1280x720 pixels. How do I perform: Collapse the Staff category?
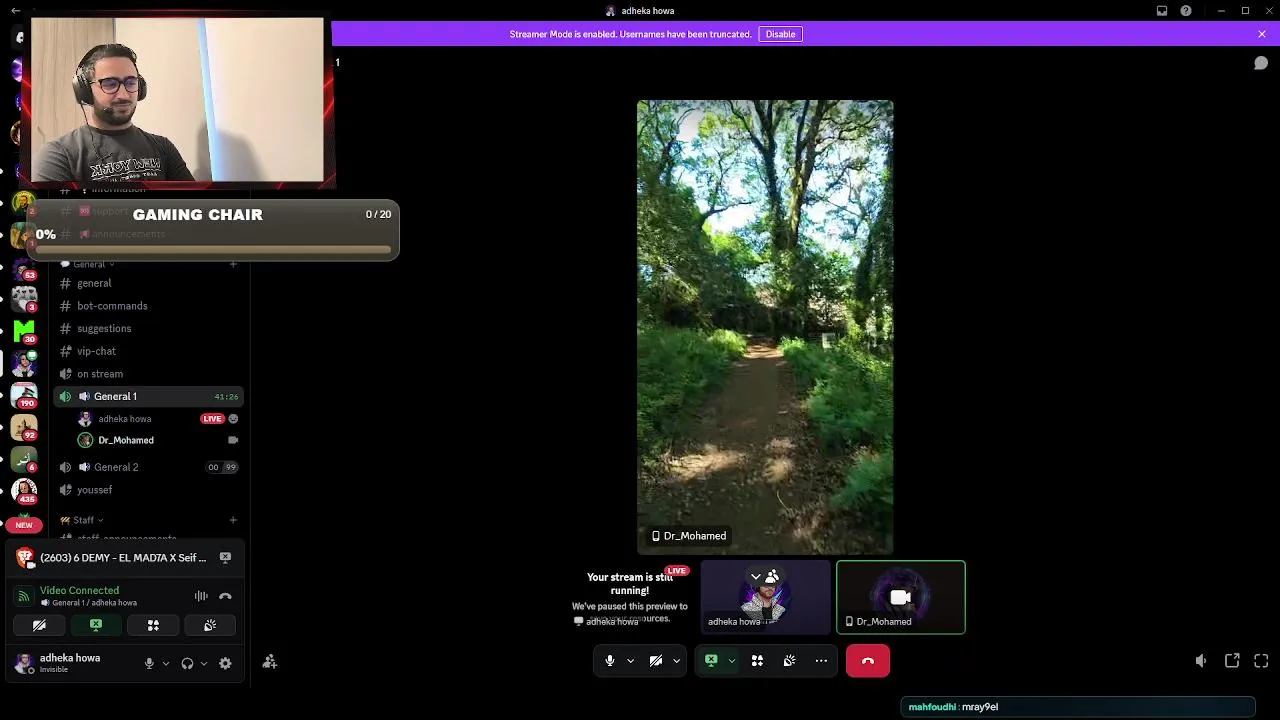click(x=82, y=520)
